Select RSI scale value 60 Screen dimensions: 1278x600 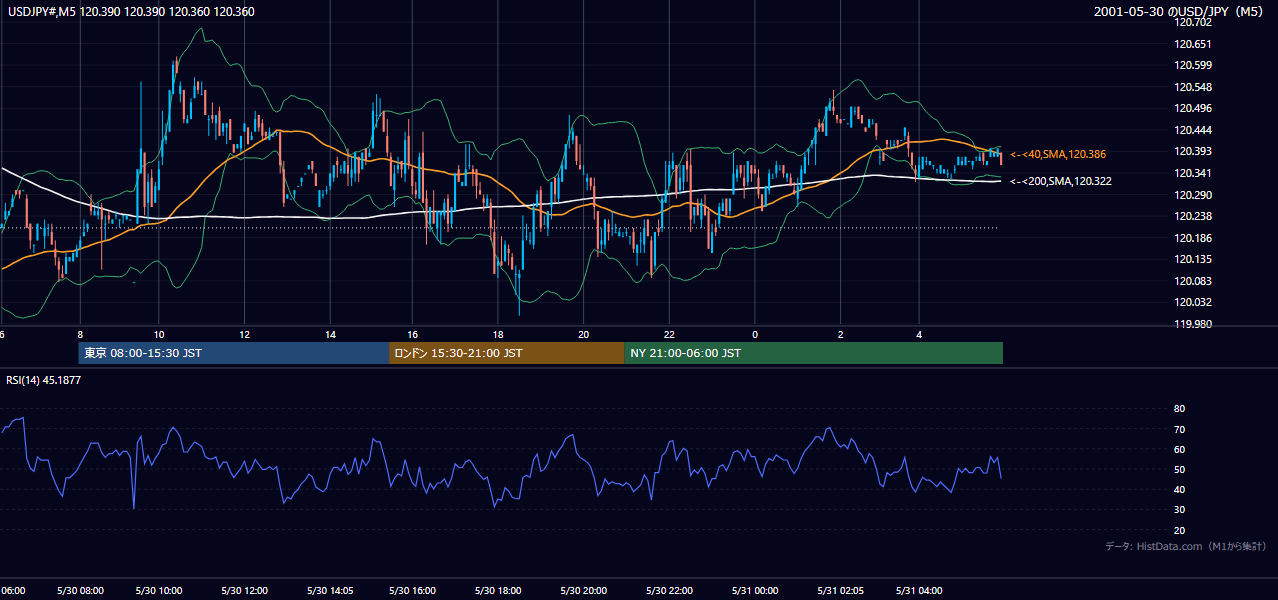point(1179,449)
